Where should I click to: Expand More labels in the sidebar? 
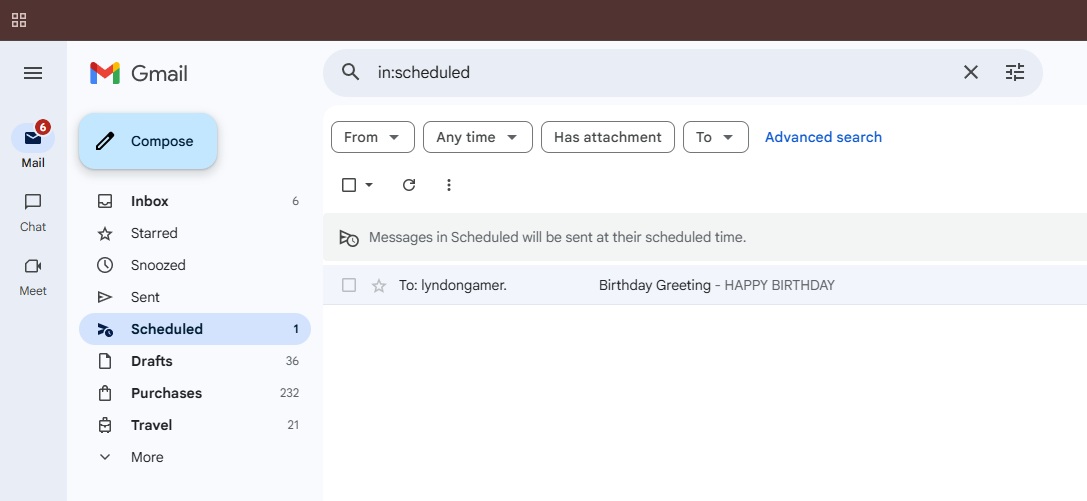146,457
